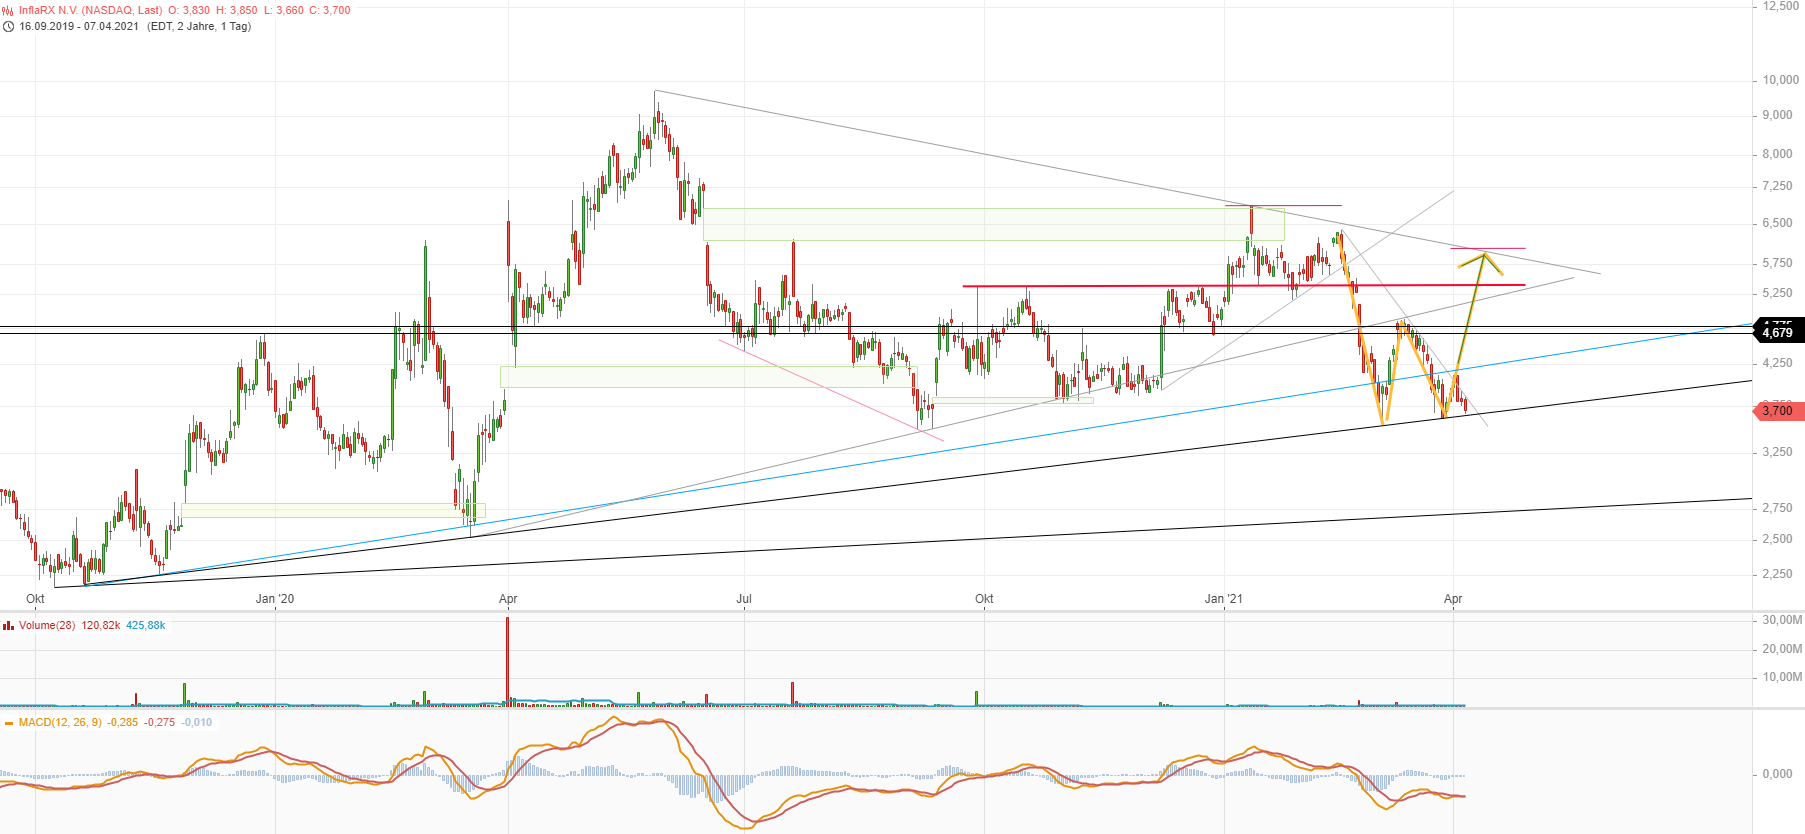The image size is (1805, 834).
Task: Click the 10,000 price axis label
Action: 1780,80
